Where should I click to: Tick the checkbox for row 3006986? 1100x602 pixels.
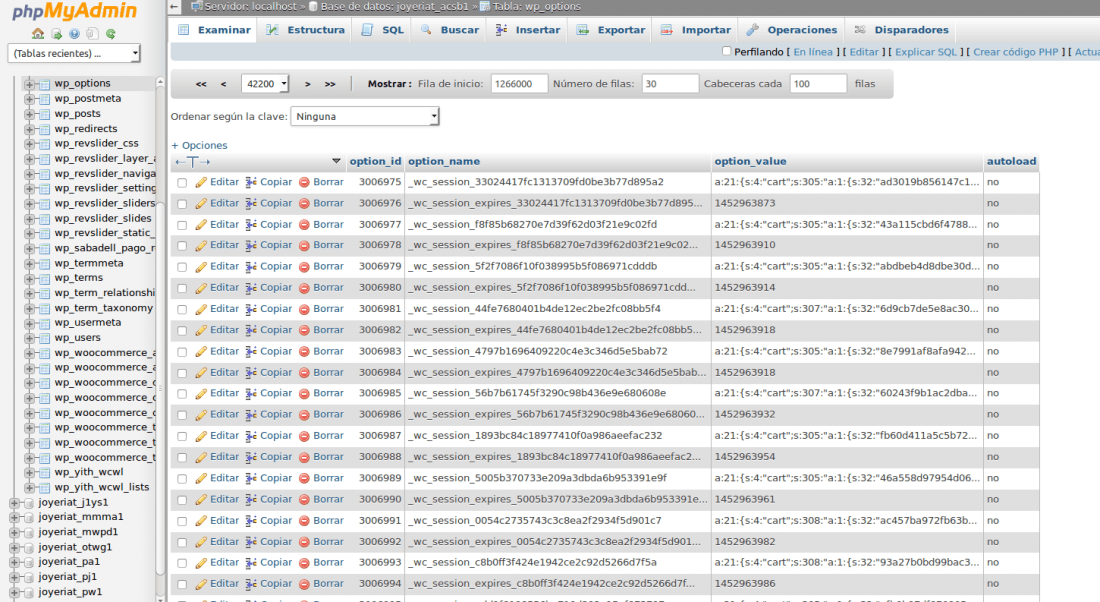[x=182, y=415]
